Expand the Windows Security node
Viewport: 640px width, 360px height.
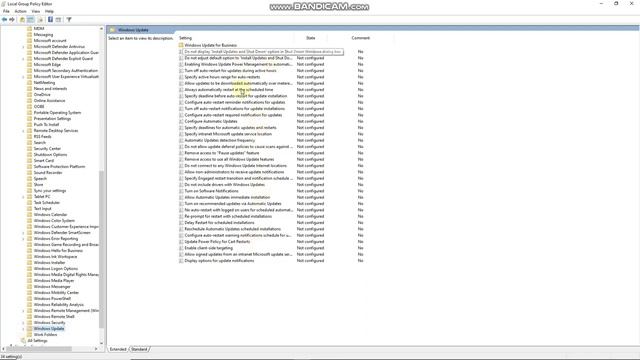23,322
